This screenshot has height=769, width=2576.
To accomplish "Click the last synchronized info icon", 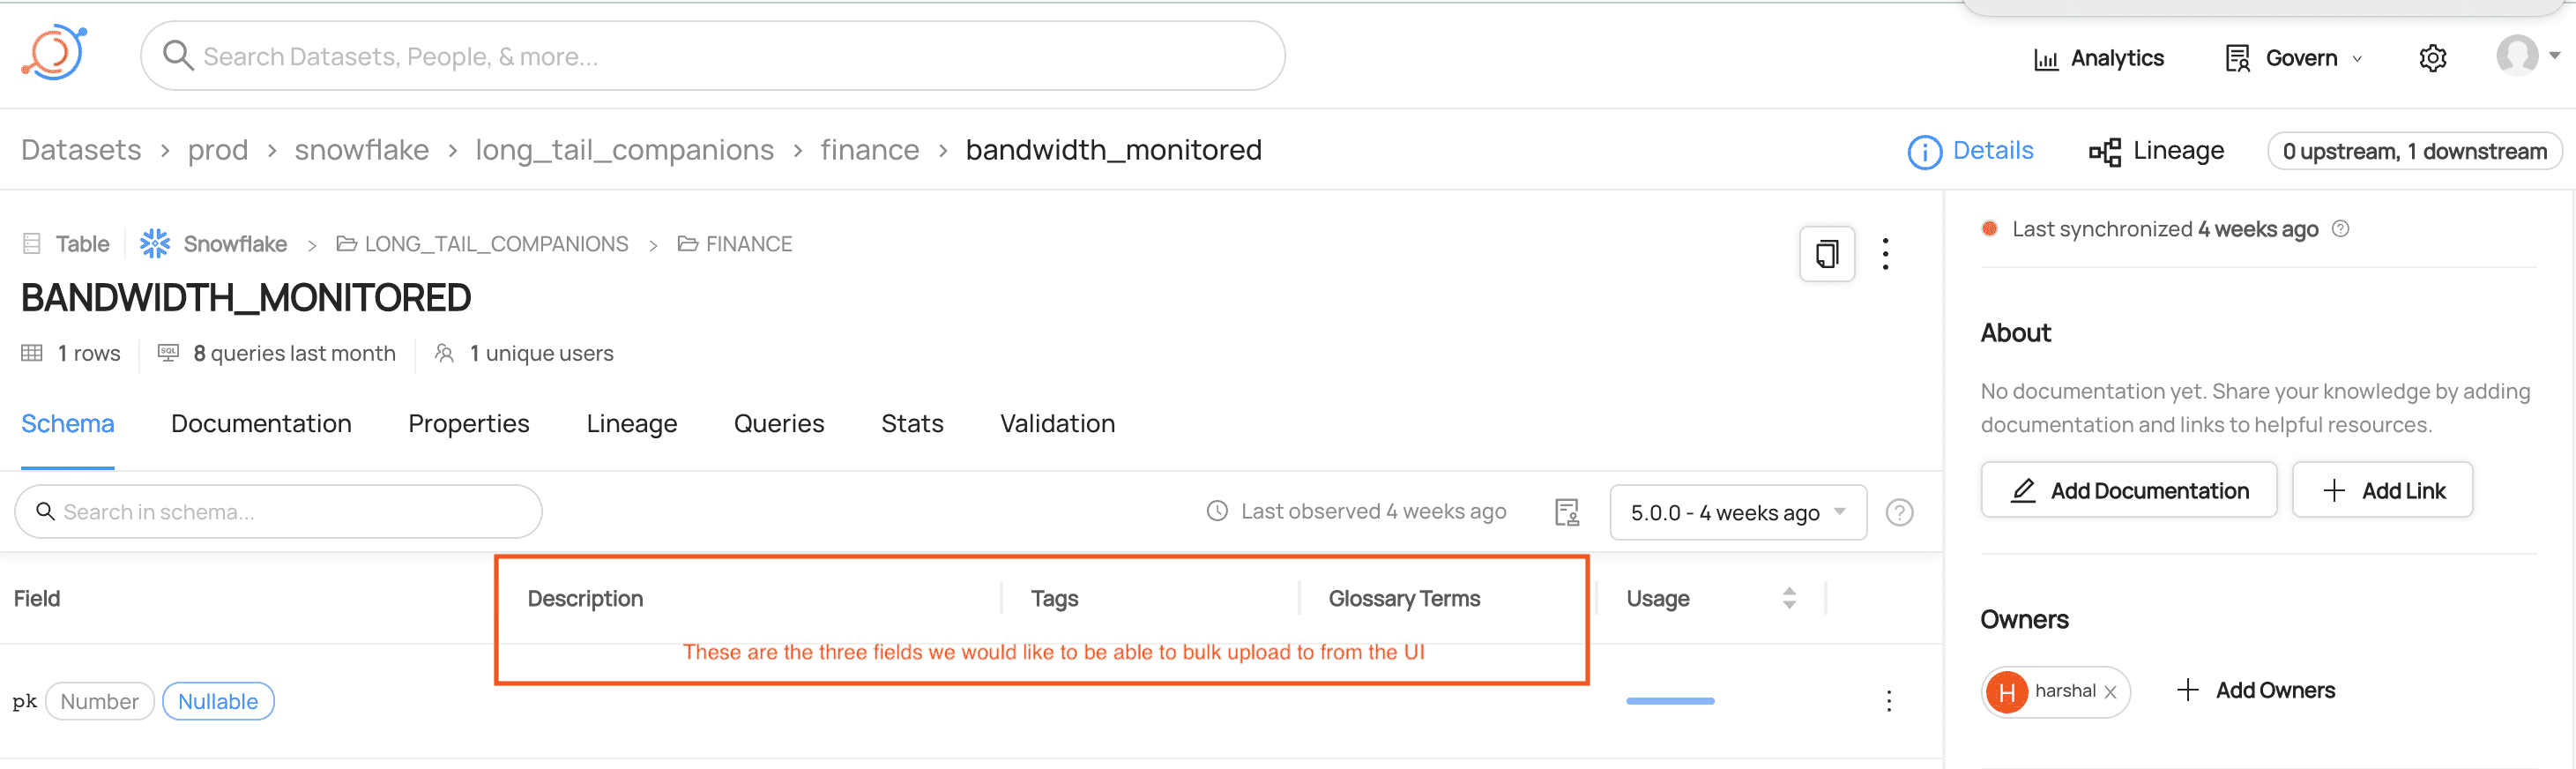I will coord(2340,229).
